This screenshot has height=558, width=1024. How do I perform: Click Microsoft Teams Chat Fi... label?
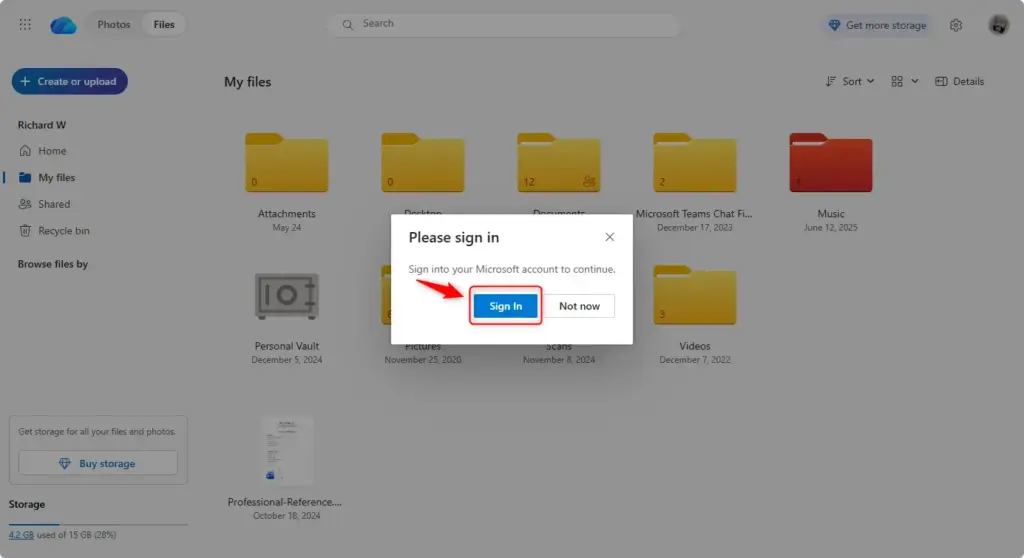coord(694,214)
